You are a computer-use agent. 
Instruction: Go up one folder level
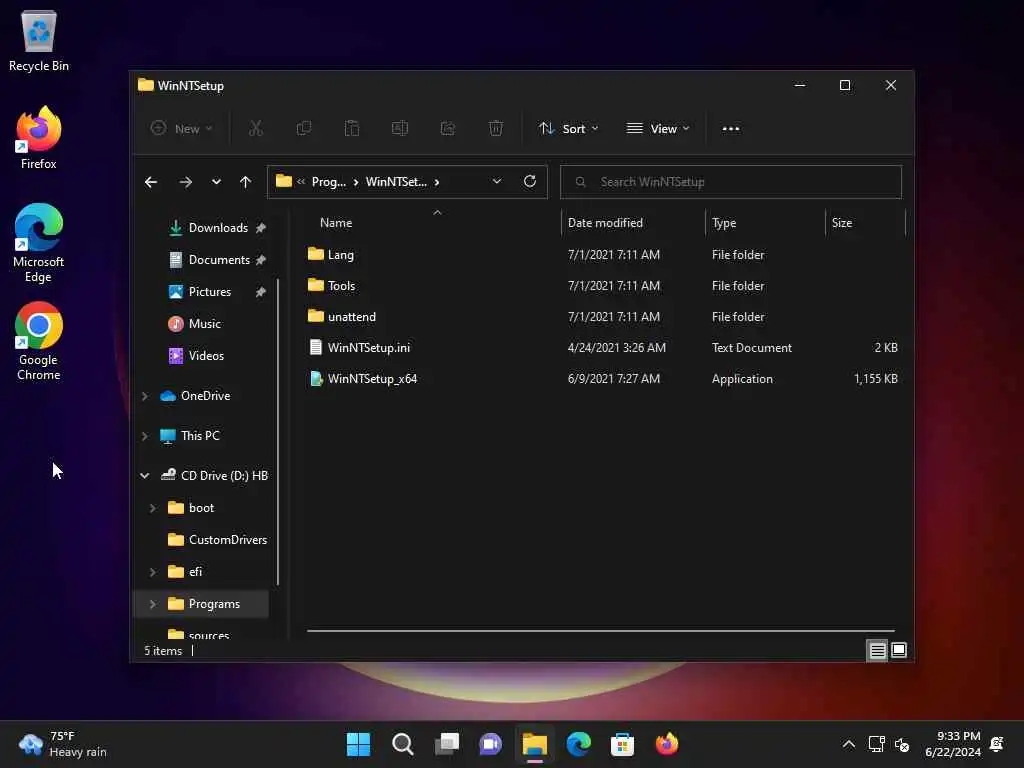[x=246, y=182]
